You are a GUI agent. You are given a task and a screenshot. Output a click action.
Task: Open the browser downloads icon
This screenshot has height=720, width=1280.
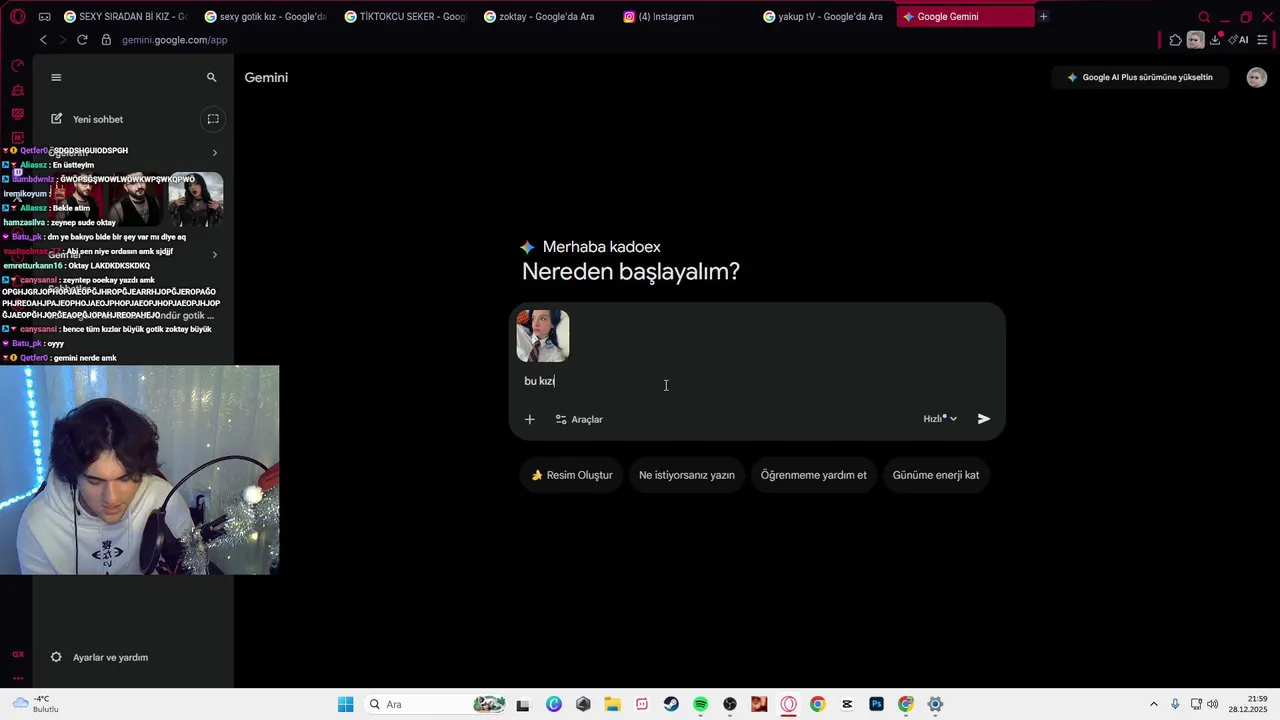[x=1215, y=40]
